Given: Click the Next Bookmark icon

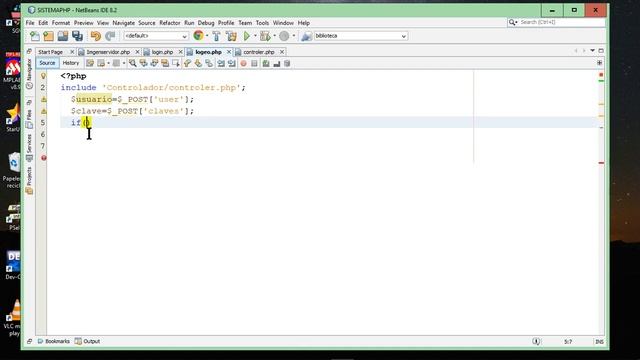Looking at the screenshot, I should point(198,63).
